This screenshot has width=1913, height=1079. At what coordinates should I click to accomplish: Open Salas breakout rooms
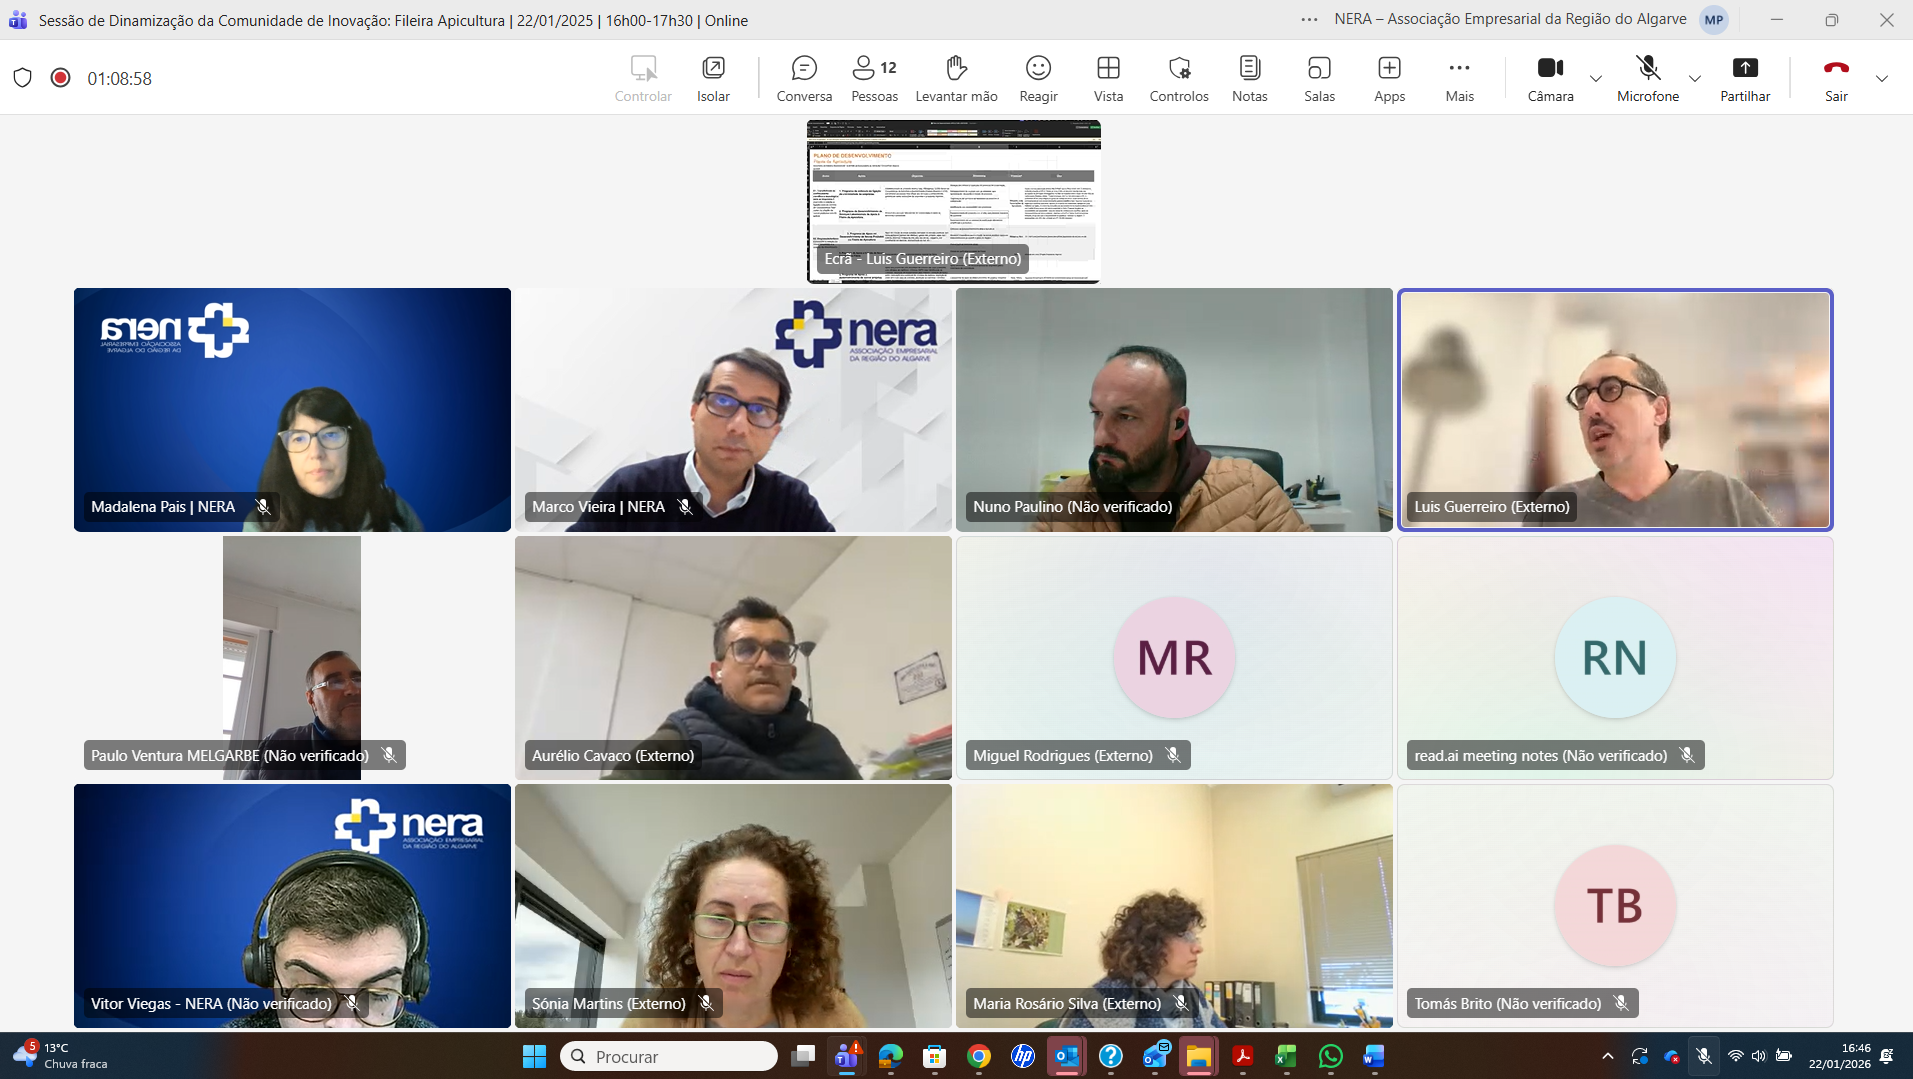pos(1318,78)
